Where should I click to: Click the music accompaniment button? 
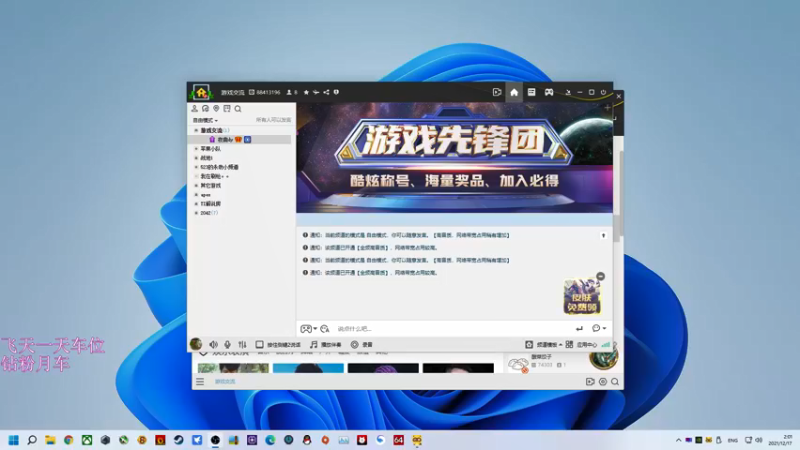(326, 344)
